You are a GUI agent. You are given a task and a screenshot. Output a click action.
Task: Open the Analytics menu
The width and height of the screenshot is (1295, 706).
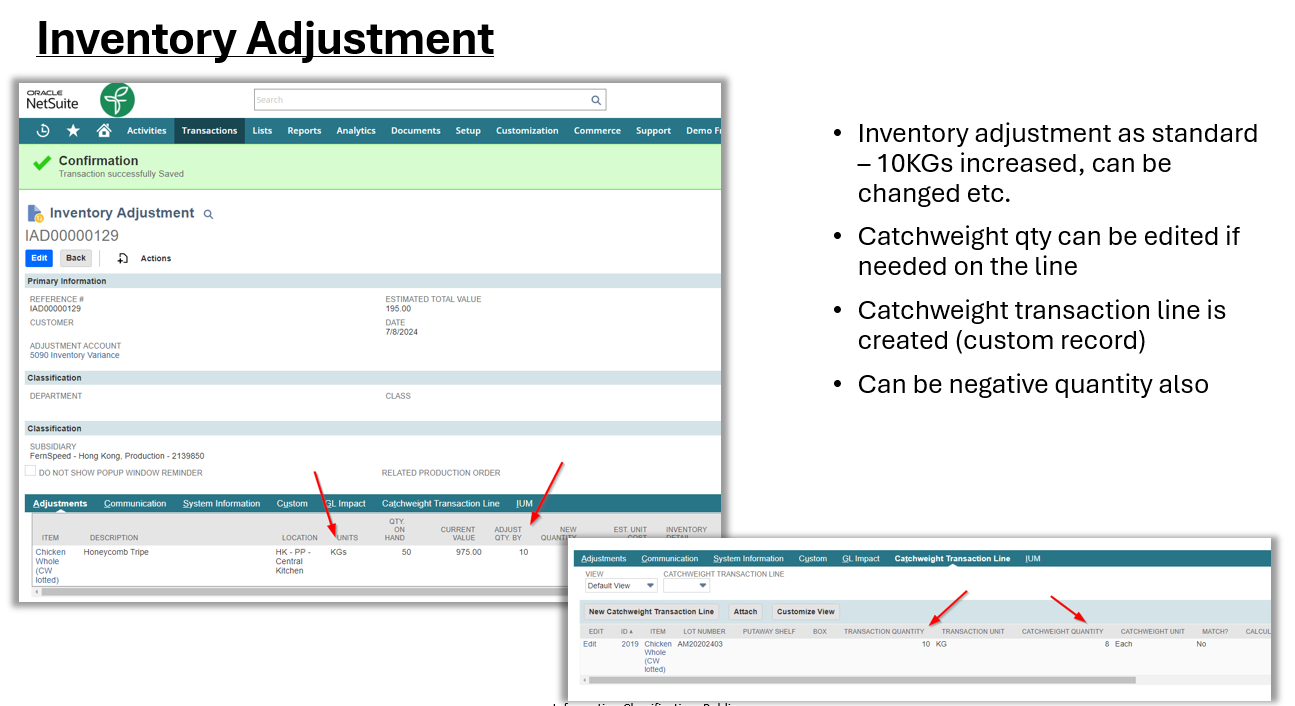click(x=356, y=131)
